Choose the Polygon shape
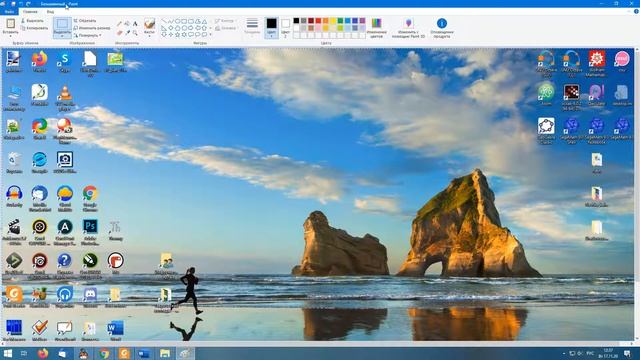The height and width of the screenshot is (360, 640). [x=198, y=21]
